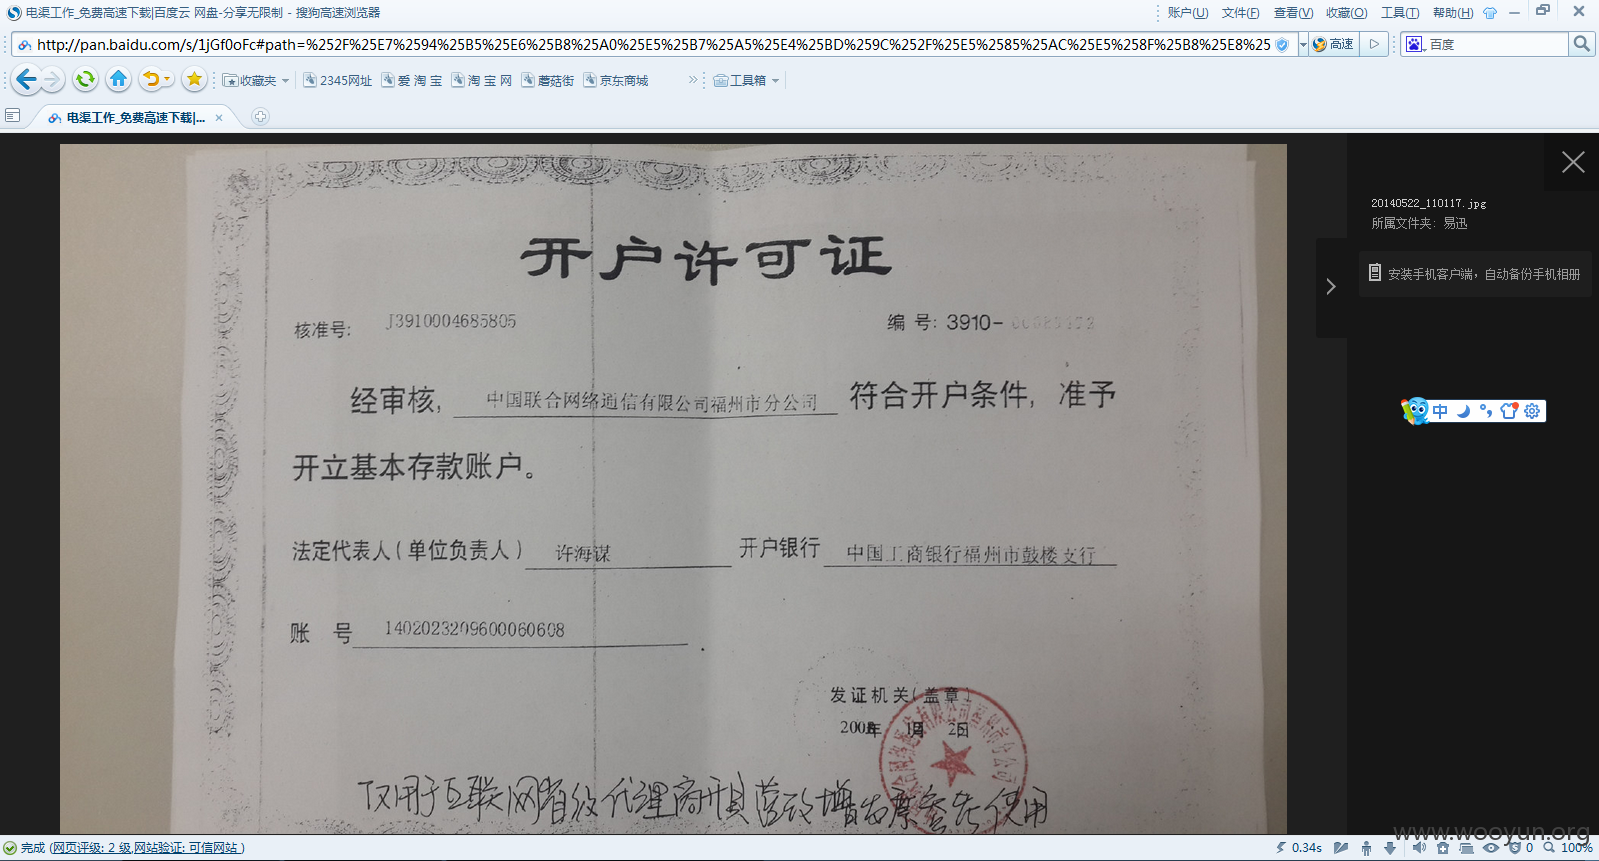Screen dimensions: 1599x861
Task: Toggle the punctuation mode on IME bar
Action: click(x=1486, y=411)
